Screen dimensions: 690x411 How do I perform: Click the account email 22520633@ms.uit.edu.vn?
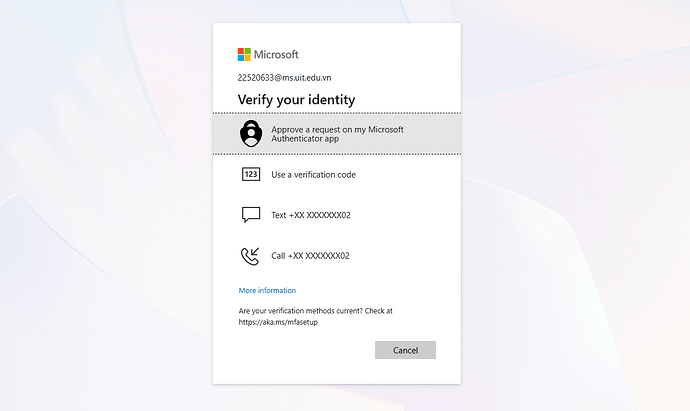[284, 78]
